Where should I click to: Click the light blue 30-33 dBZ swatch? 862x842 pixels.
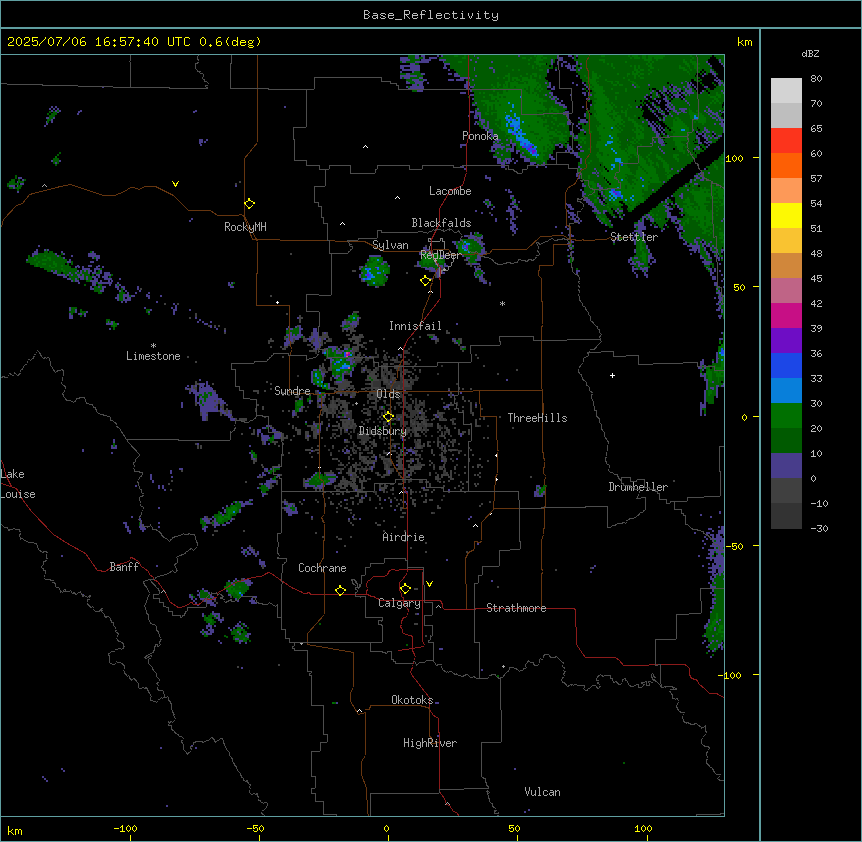(x=786, y=391)
